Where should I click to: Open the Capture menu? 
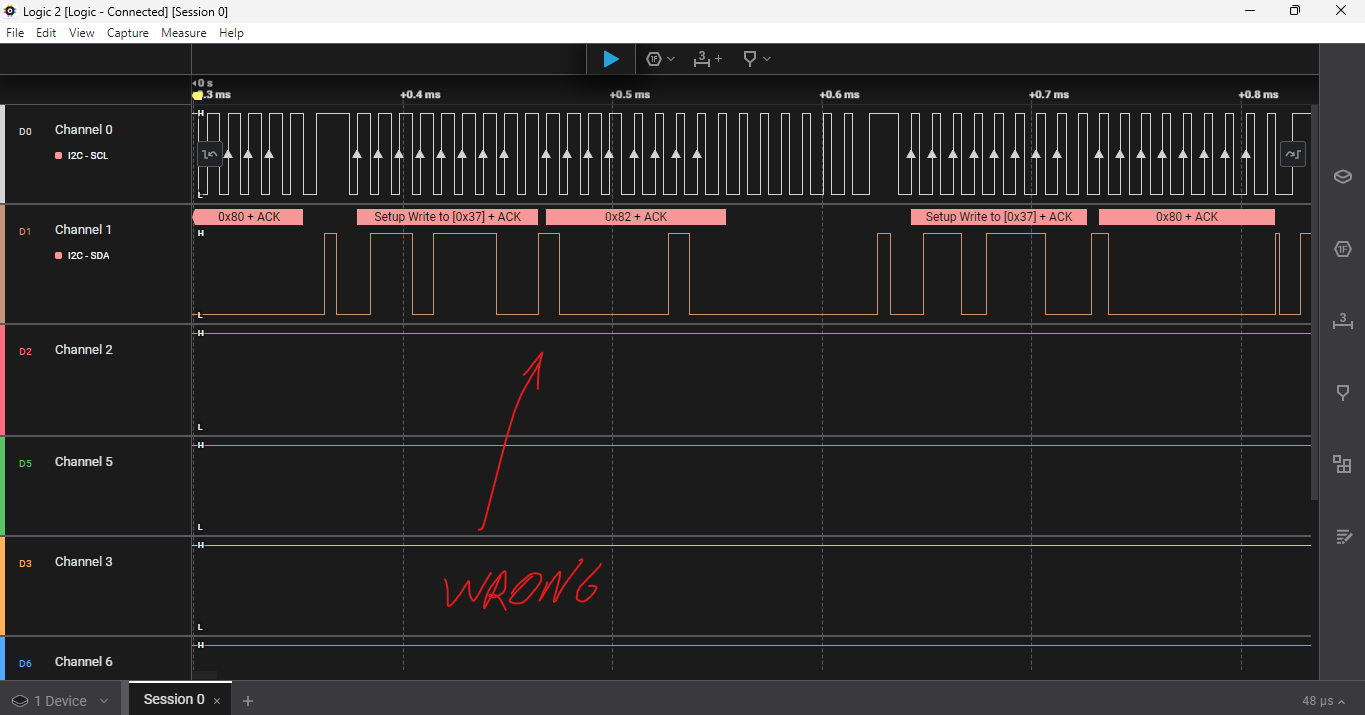point(127,33)
